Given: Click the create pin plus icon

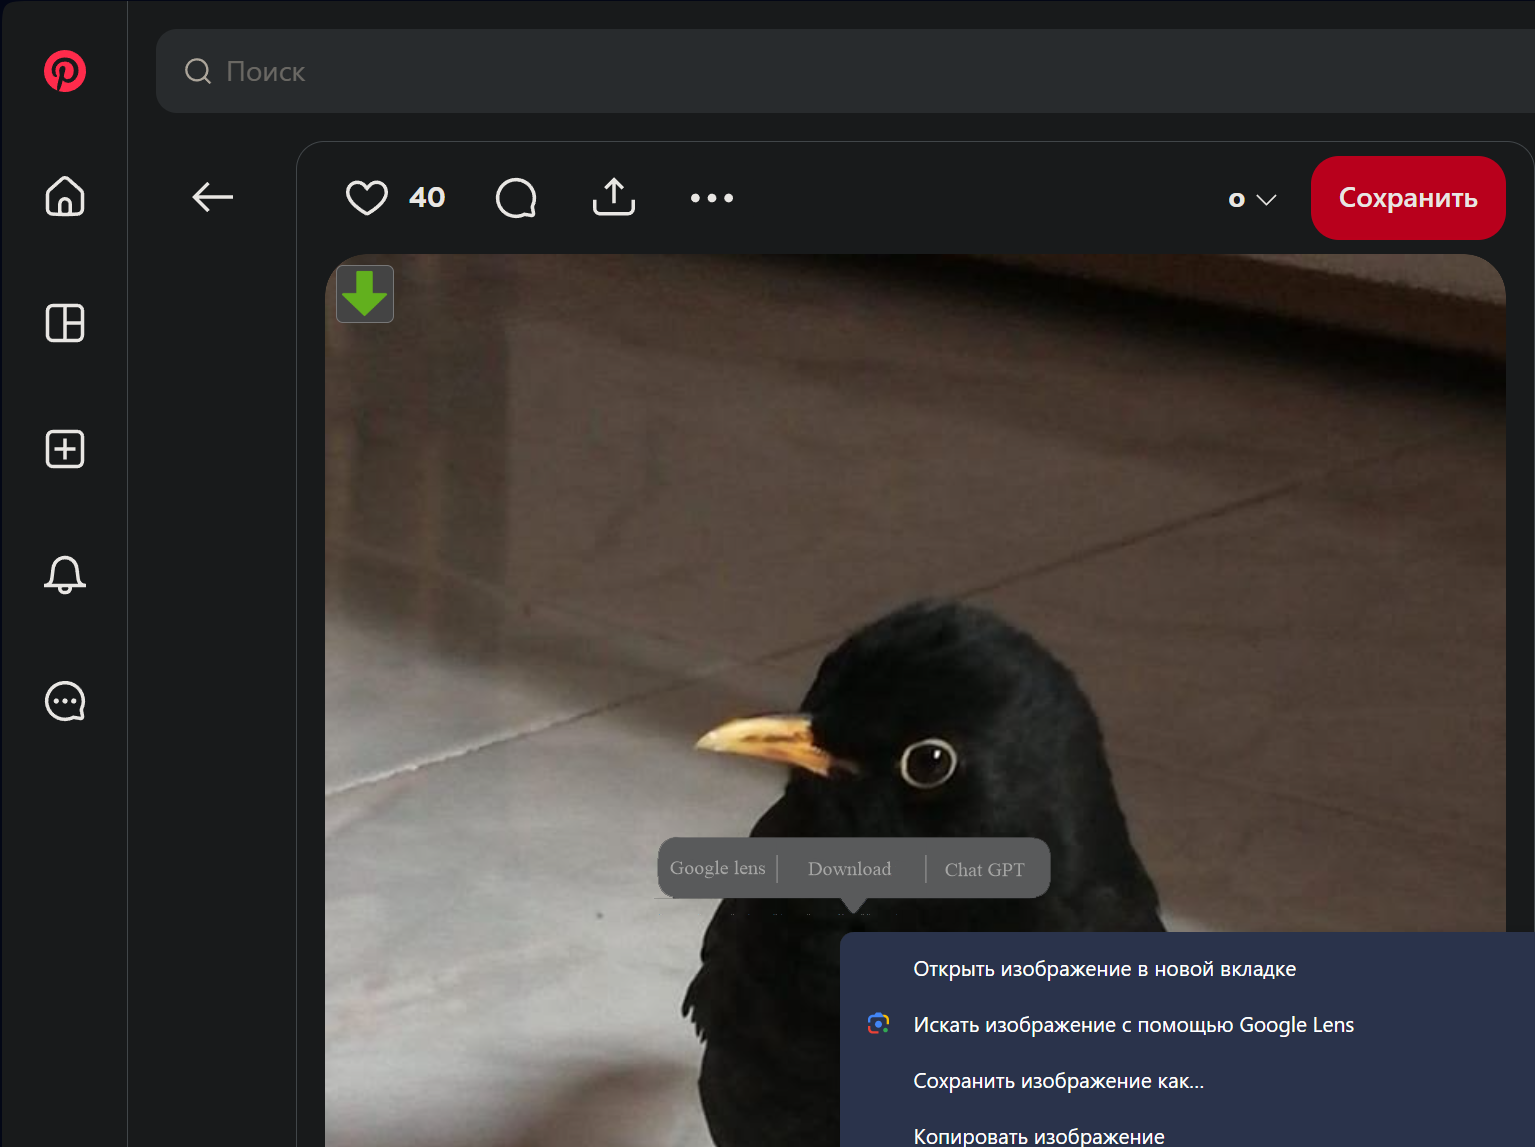Looking at the screenshot, I should coord(65,449).
